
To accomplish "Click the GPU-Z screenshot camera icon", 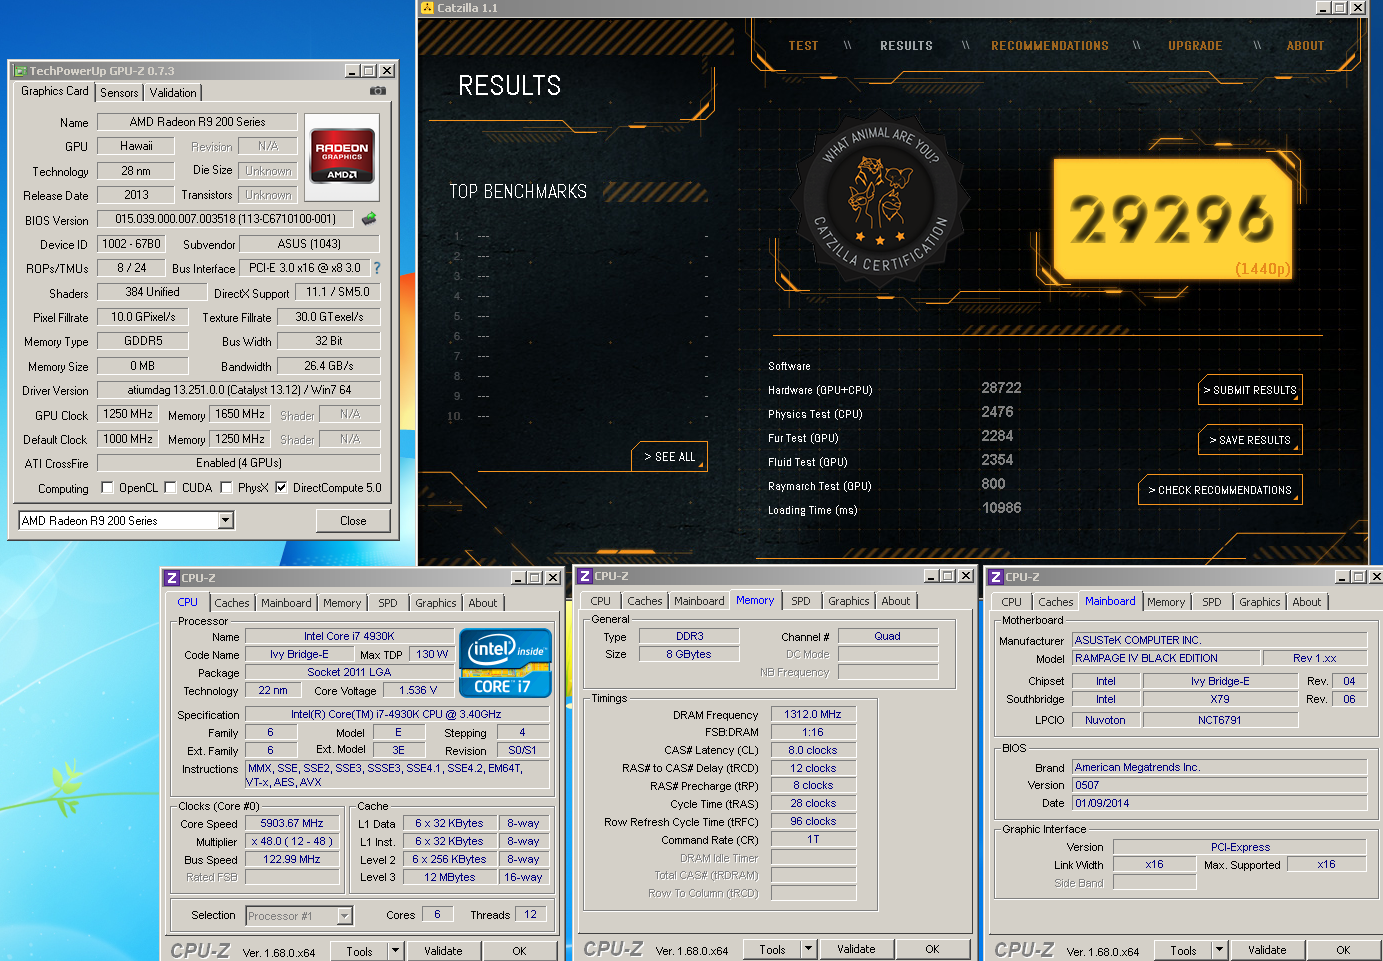I will pyautogui.click(x=377, y=91).
